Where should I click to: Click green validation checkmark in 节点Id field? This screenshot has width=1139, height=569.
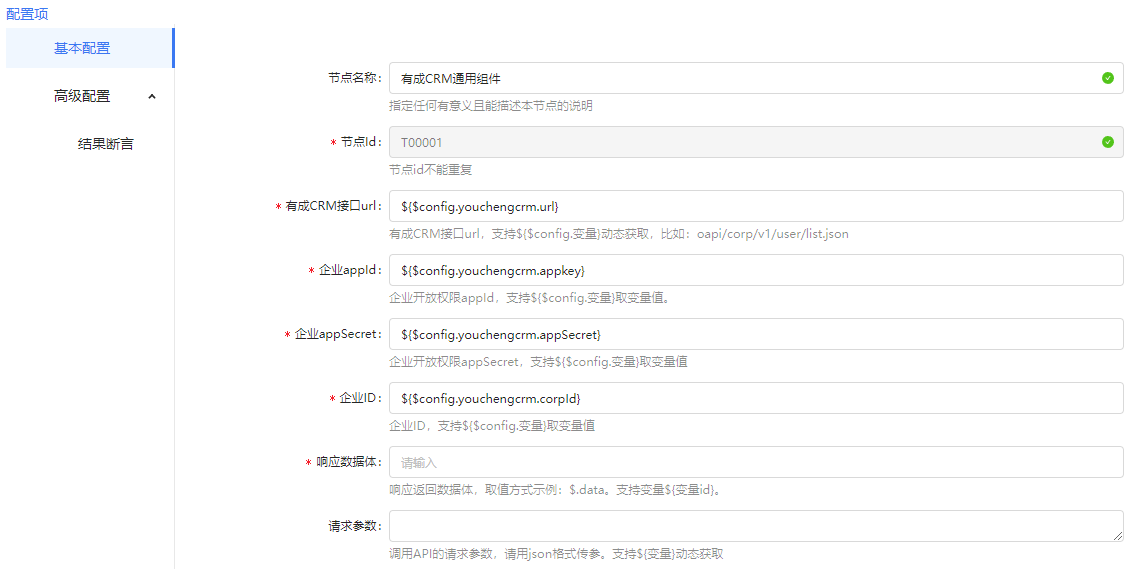[1107, 142]
